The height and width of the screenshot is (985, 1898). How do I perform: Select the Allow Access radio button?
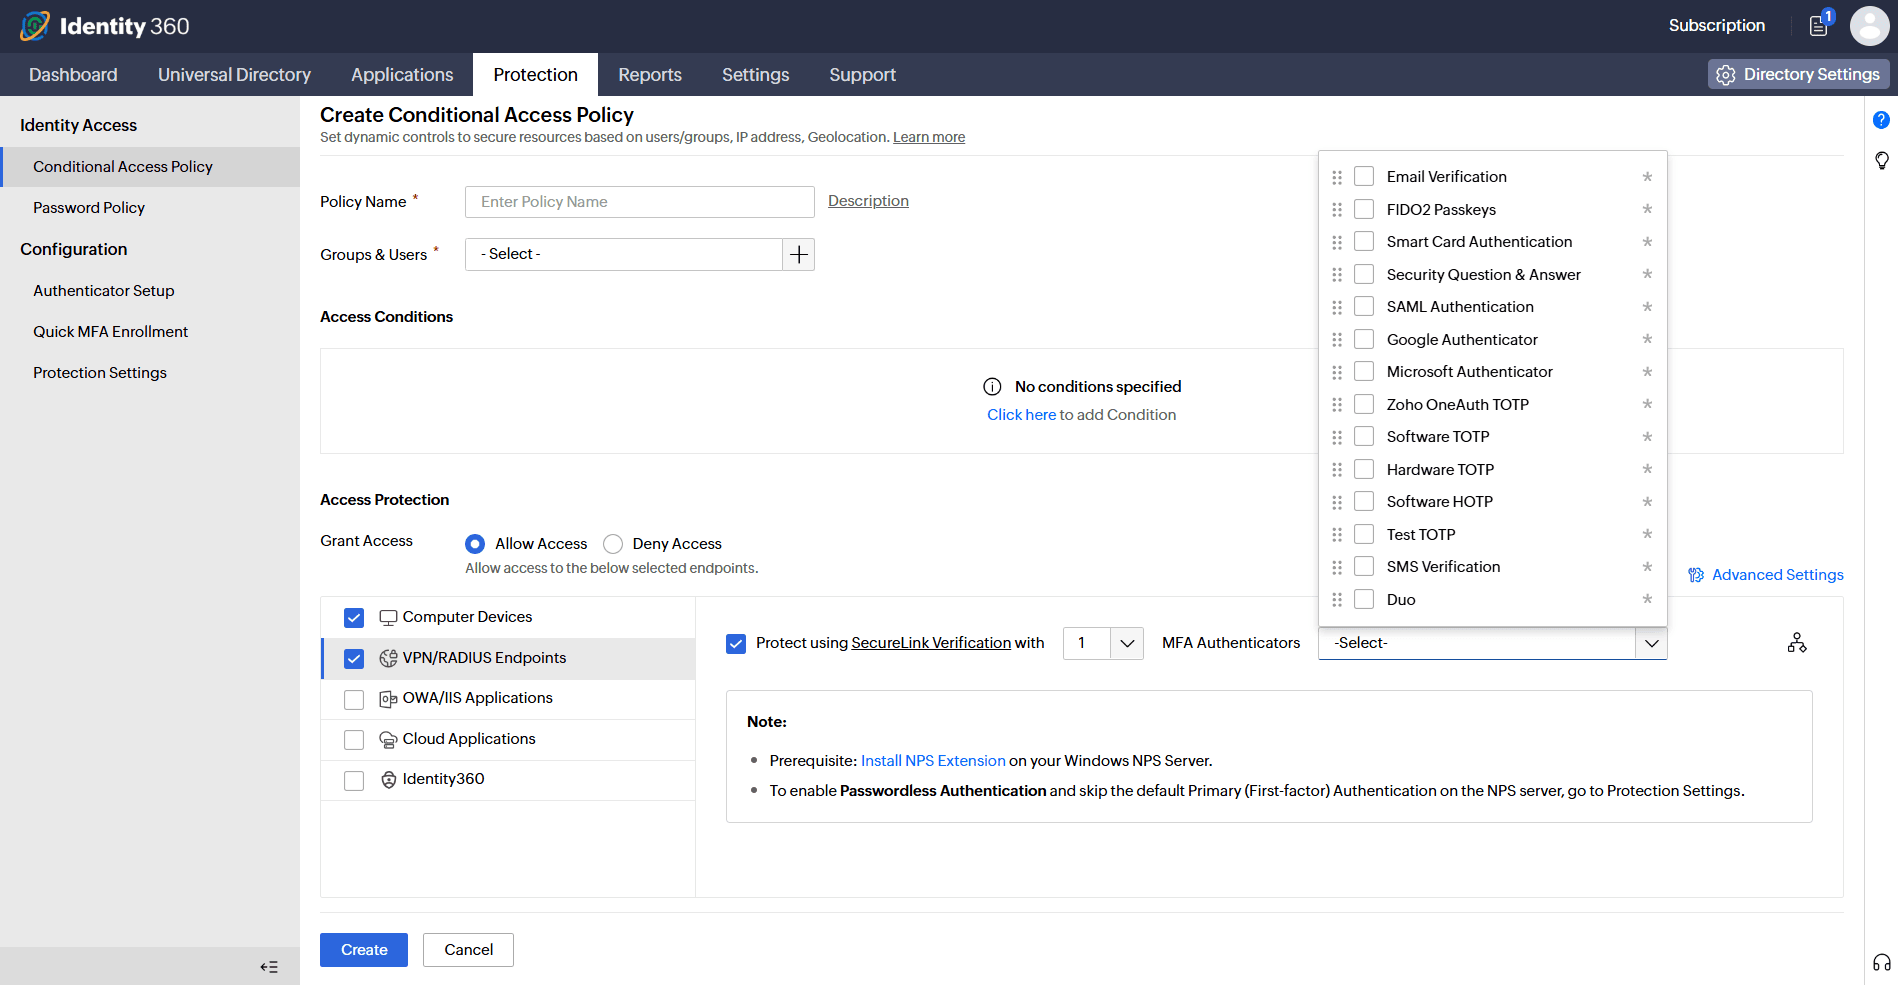pyautogui.click(x=475, y=544)
